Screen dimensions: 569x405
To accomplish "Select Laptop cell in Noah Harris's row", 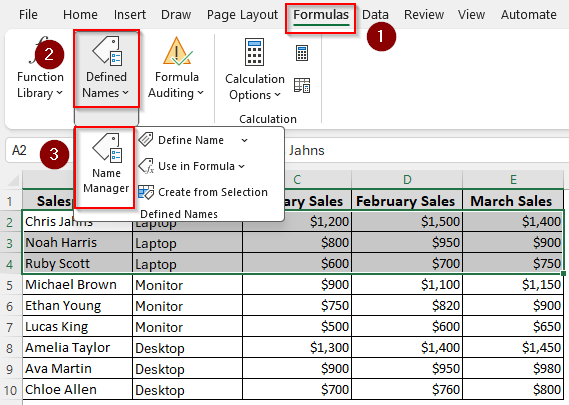I will point(187,243).
